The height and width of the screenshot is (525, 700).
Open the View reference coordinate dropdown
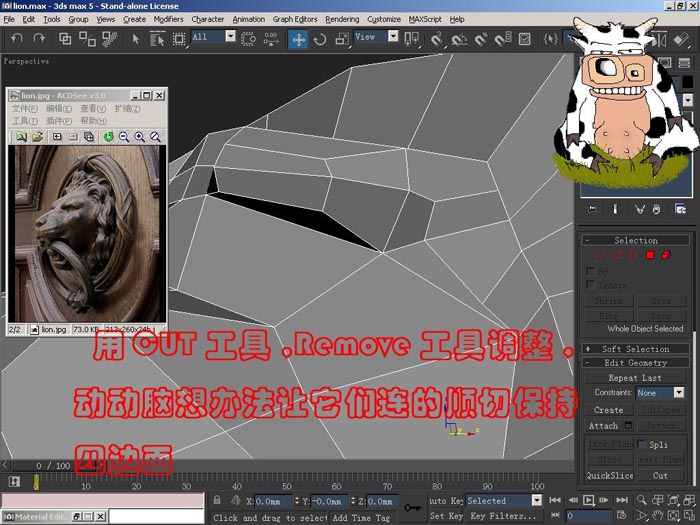393,36
